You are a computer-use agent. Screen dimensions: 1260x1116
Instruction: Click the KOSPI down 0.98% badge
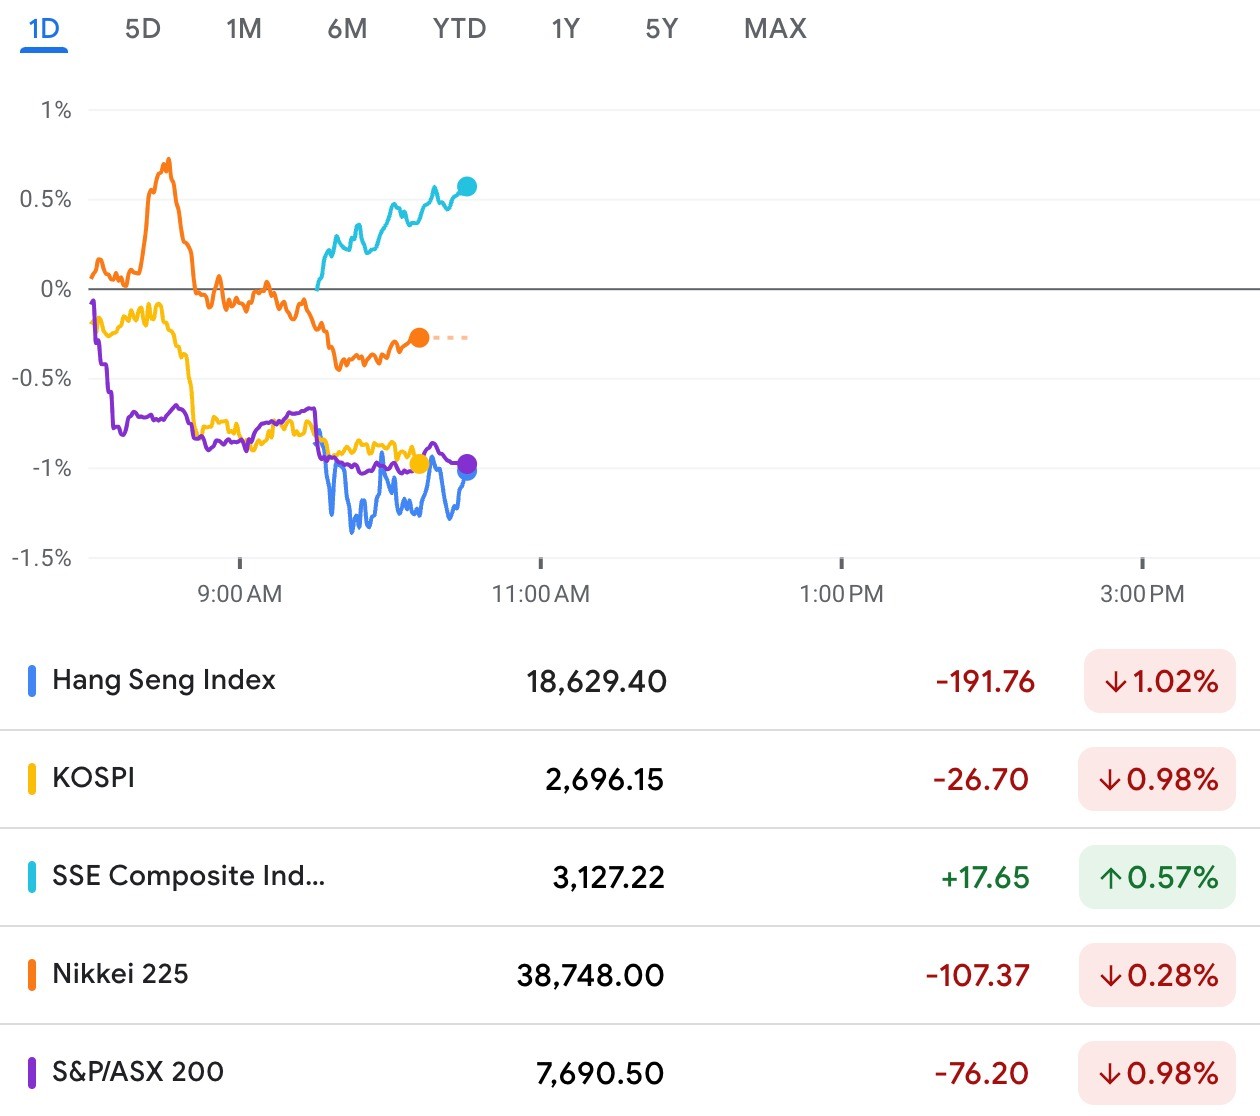(1157, 779)
